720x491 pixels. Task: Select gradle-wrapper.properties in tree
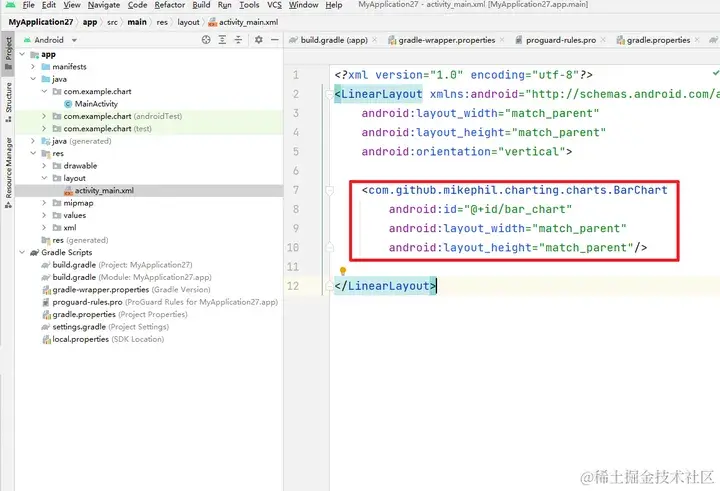point(126,290)
